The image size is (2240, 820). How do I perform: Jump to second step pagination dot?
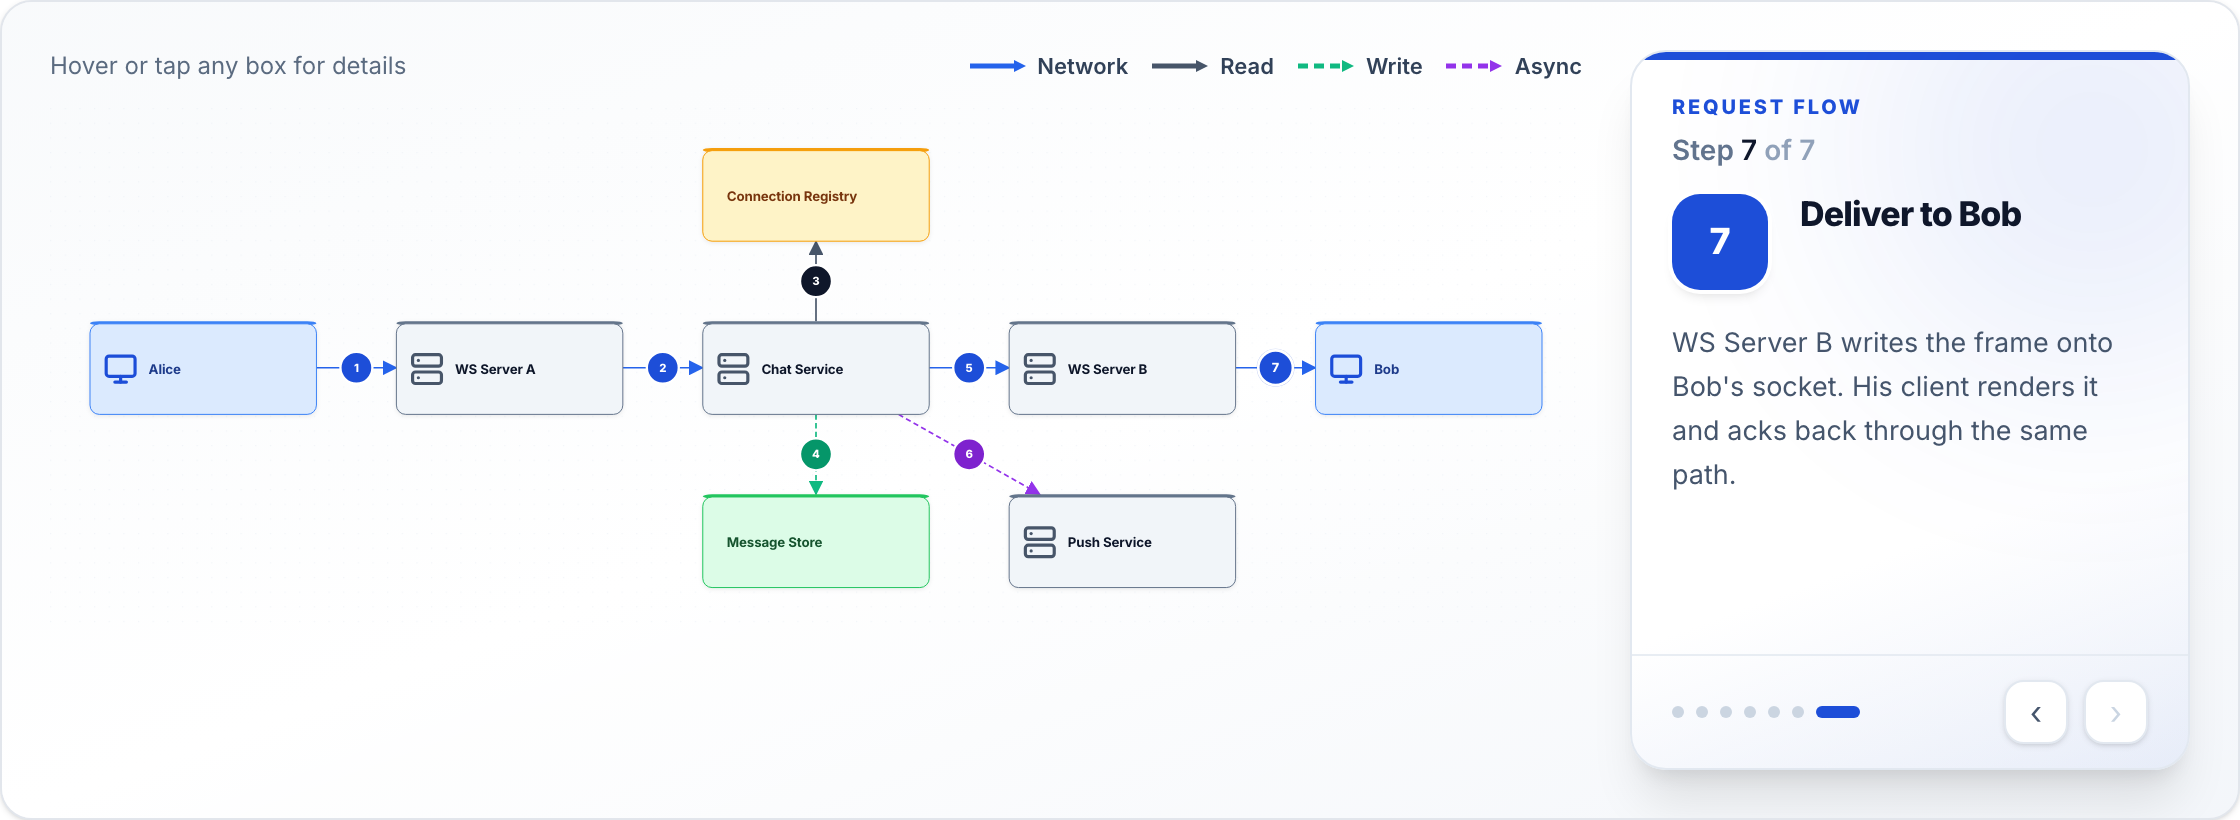tap(1702, 712)
